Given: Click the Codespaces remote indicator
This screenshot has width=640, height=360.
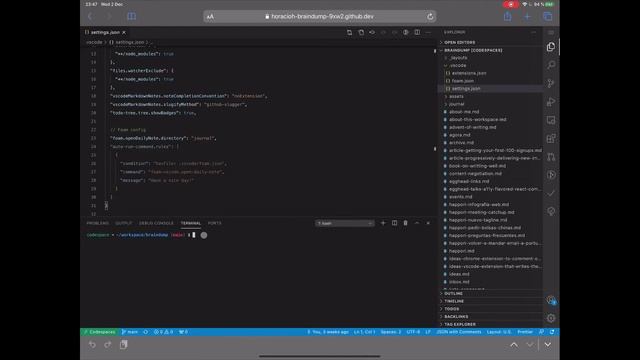Looking at the screenshot, I should click(x=99, y=332).
